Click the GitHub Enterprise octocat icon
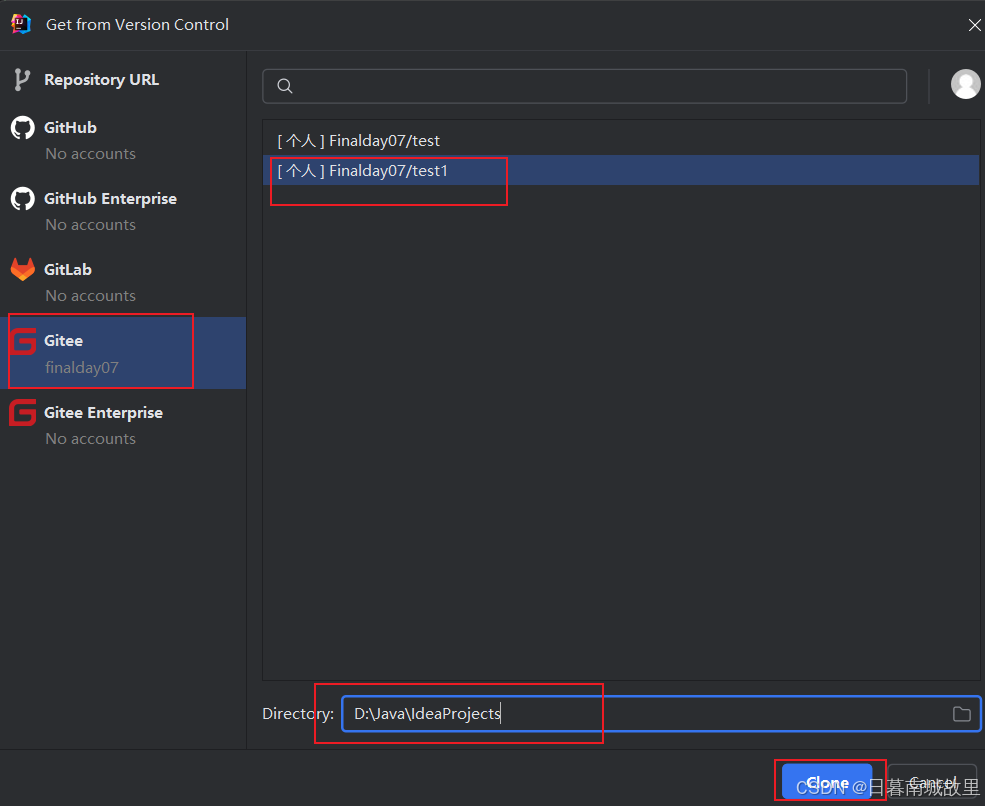 pyautogui.click(x=23, y=199)
